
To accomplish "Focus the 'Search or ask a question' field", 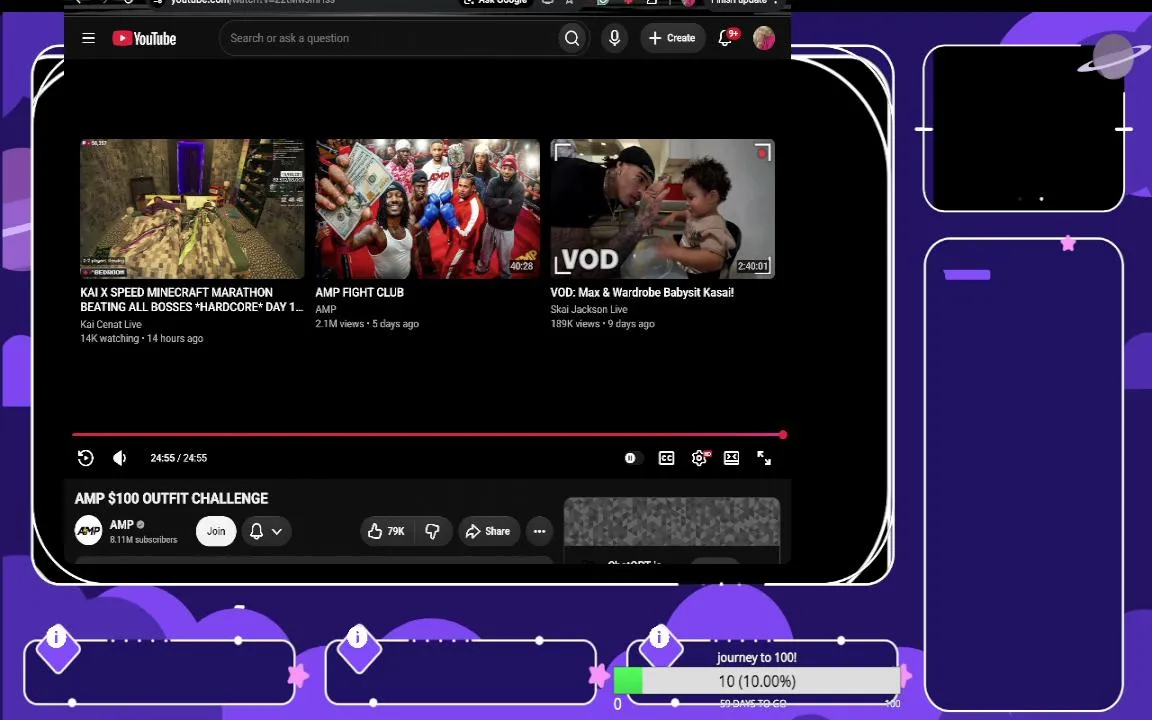I will [389, 38].
